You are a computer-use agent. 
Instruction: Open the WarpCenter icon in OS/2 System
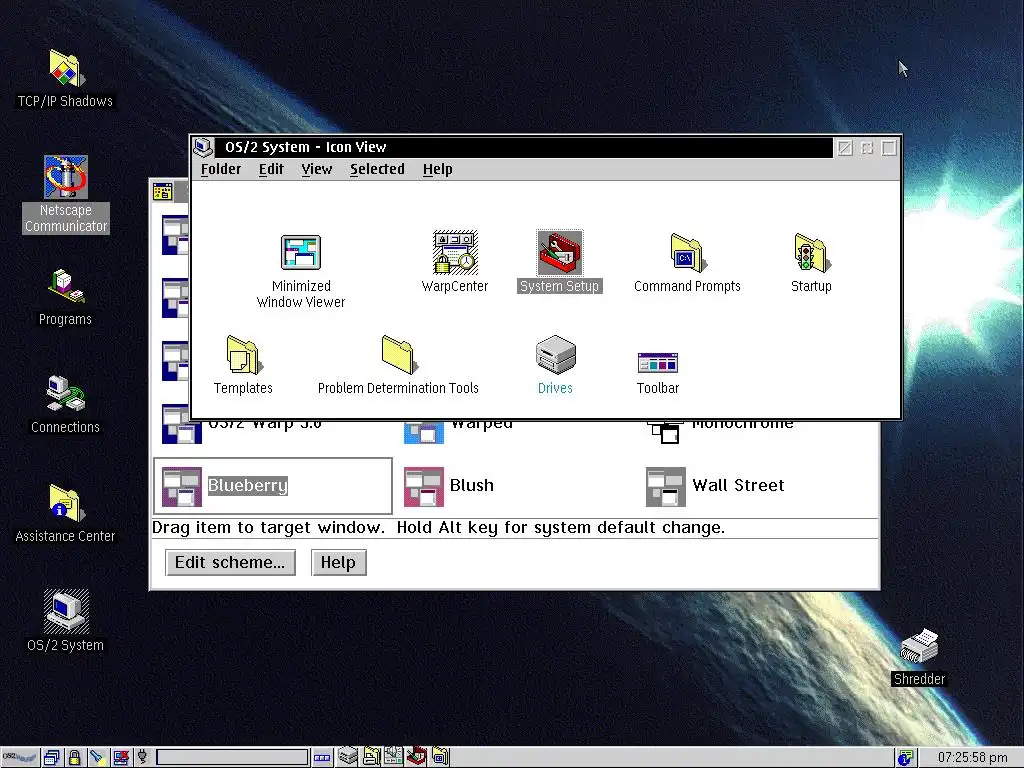[x=455, y=252]
